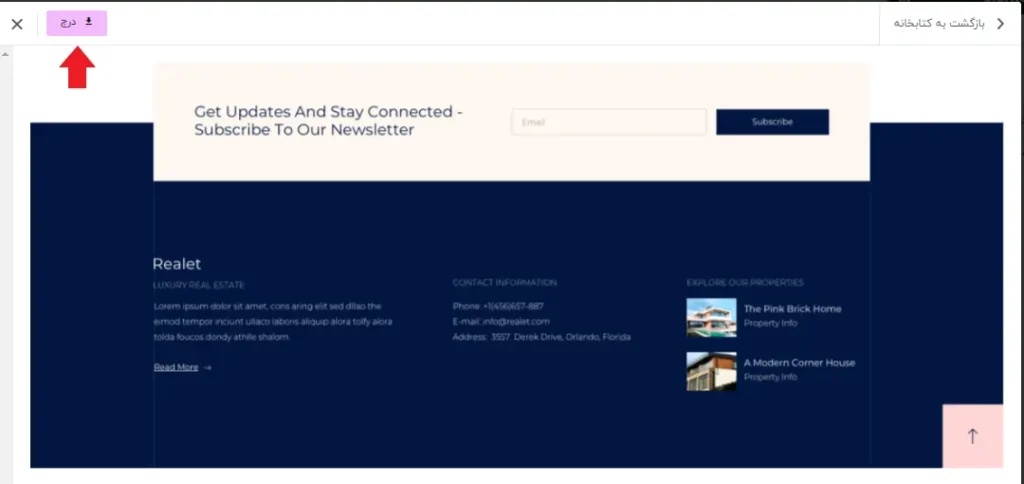Click the phone number in contact information
This screenshot has width=1024, height=484.
click(498, 306)
